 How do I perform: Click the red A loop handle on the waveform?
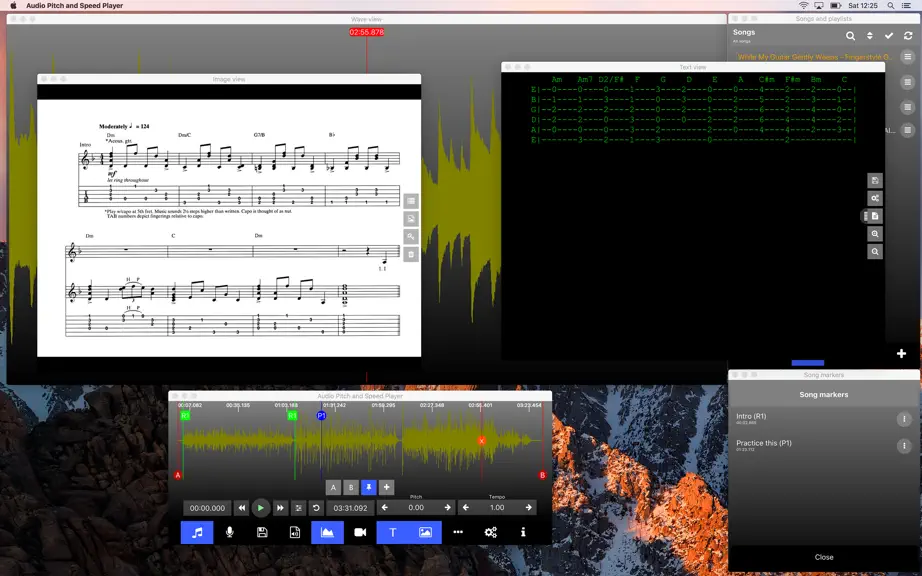pos(178,475)
